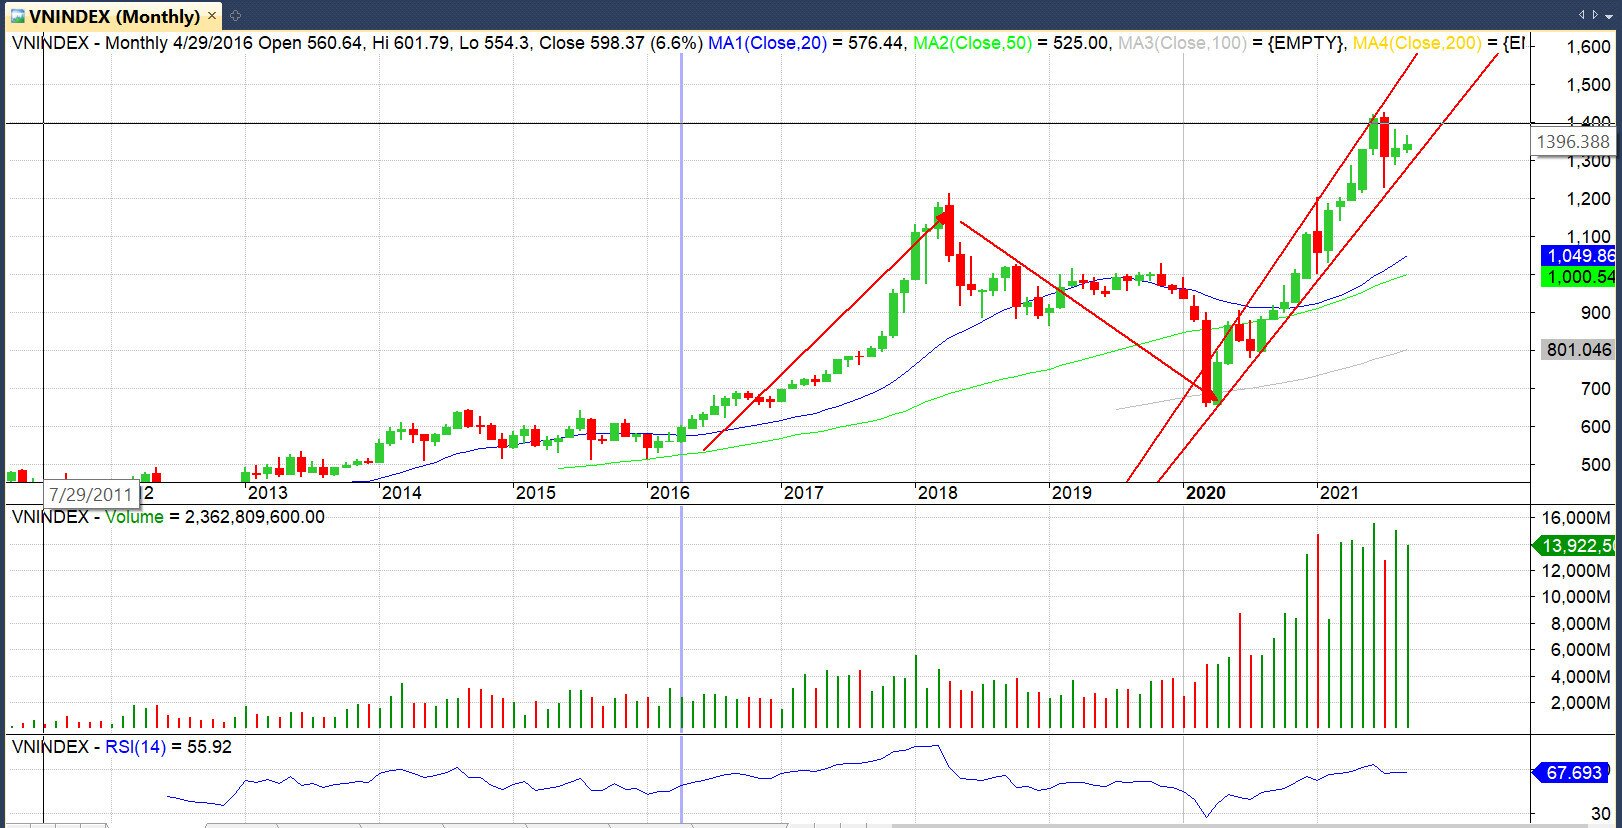The image size is (1622, 828).
Task: Open a new chart tab with plus icon
Action: pyautogui.click(x=235, y=16)
